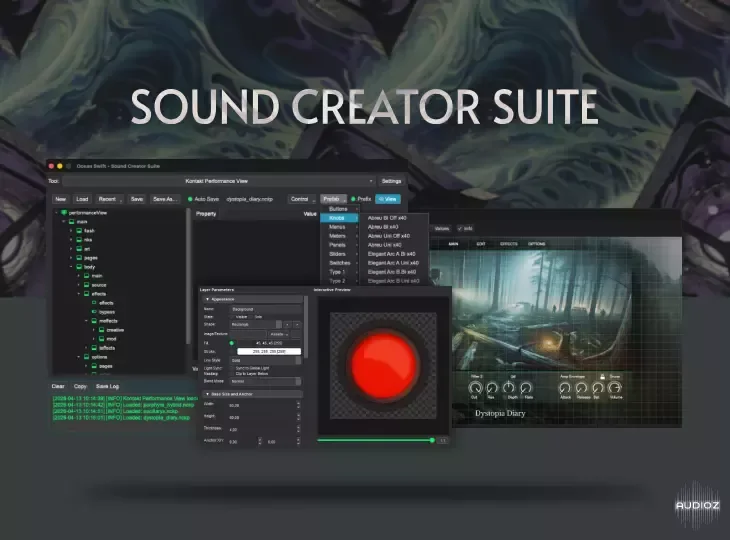Screen dimensions: 730x540
Task: Toggle the Solo state checkbox
Action: (x=250, y=317)
